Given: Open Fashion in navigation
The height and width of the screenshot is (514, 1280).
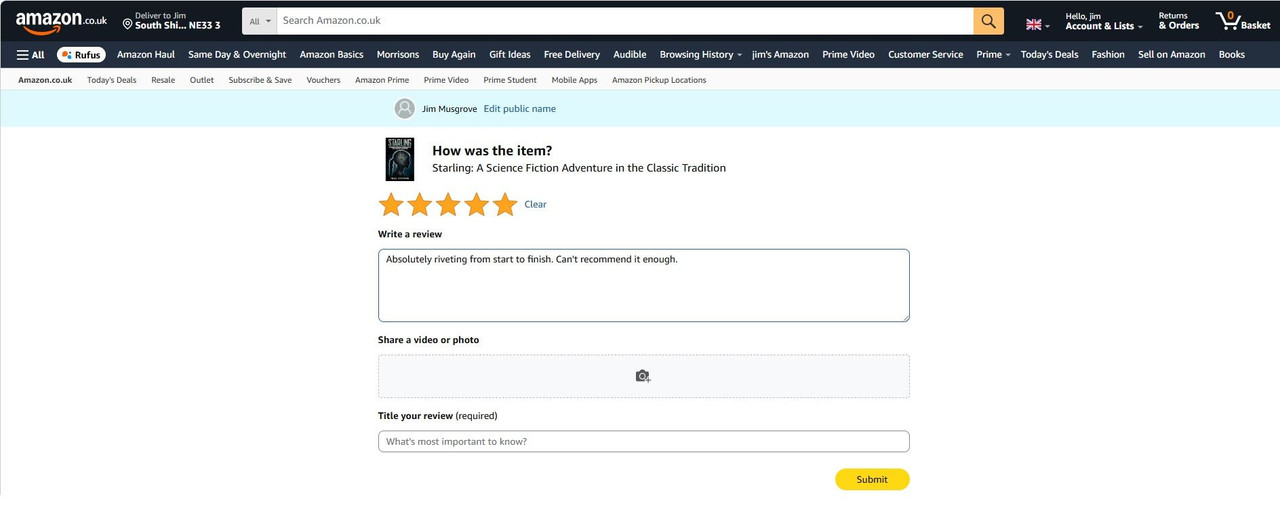Looking at the screenshot, I should click(x=1108, y=55).
